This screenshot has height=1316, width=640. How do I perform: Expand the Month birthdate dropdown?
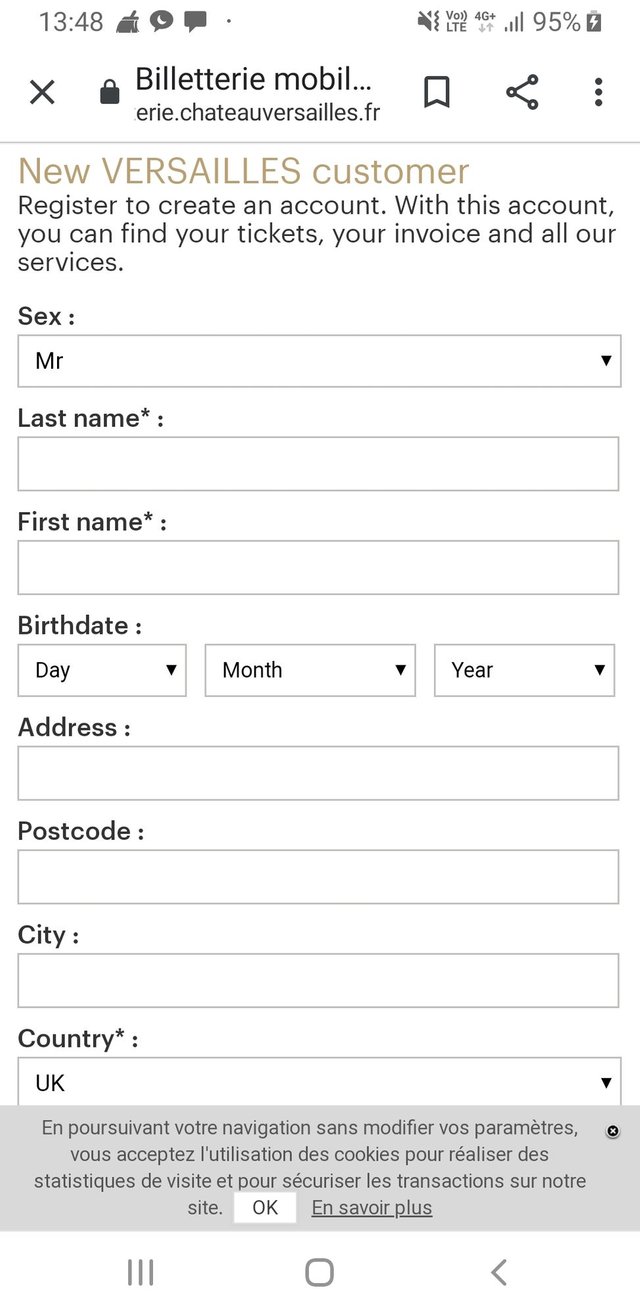point(310,670)
